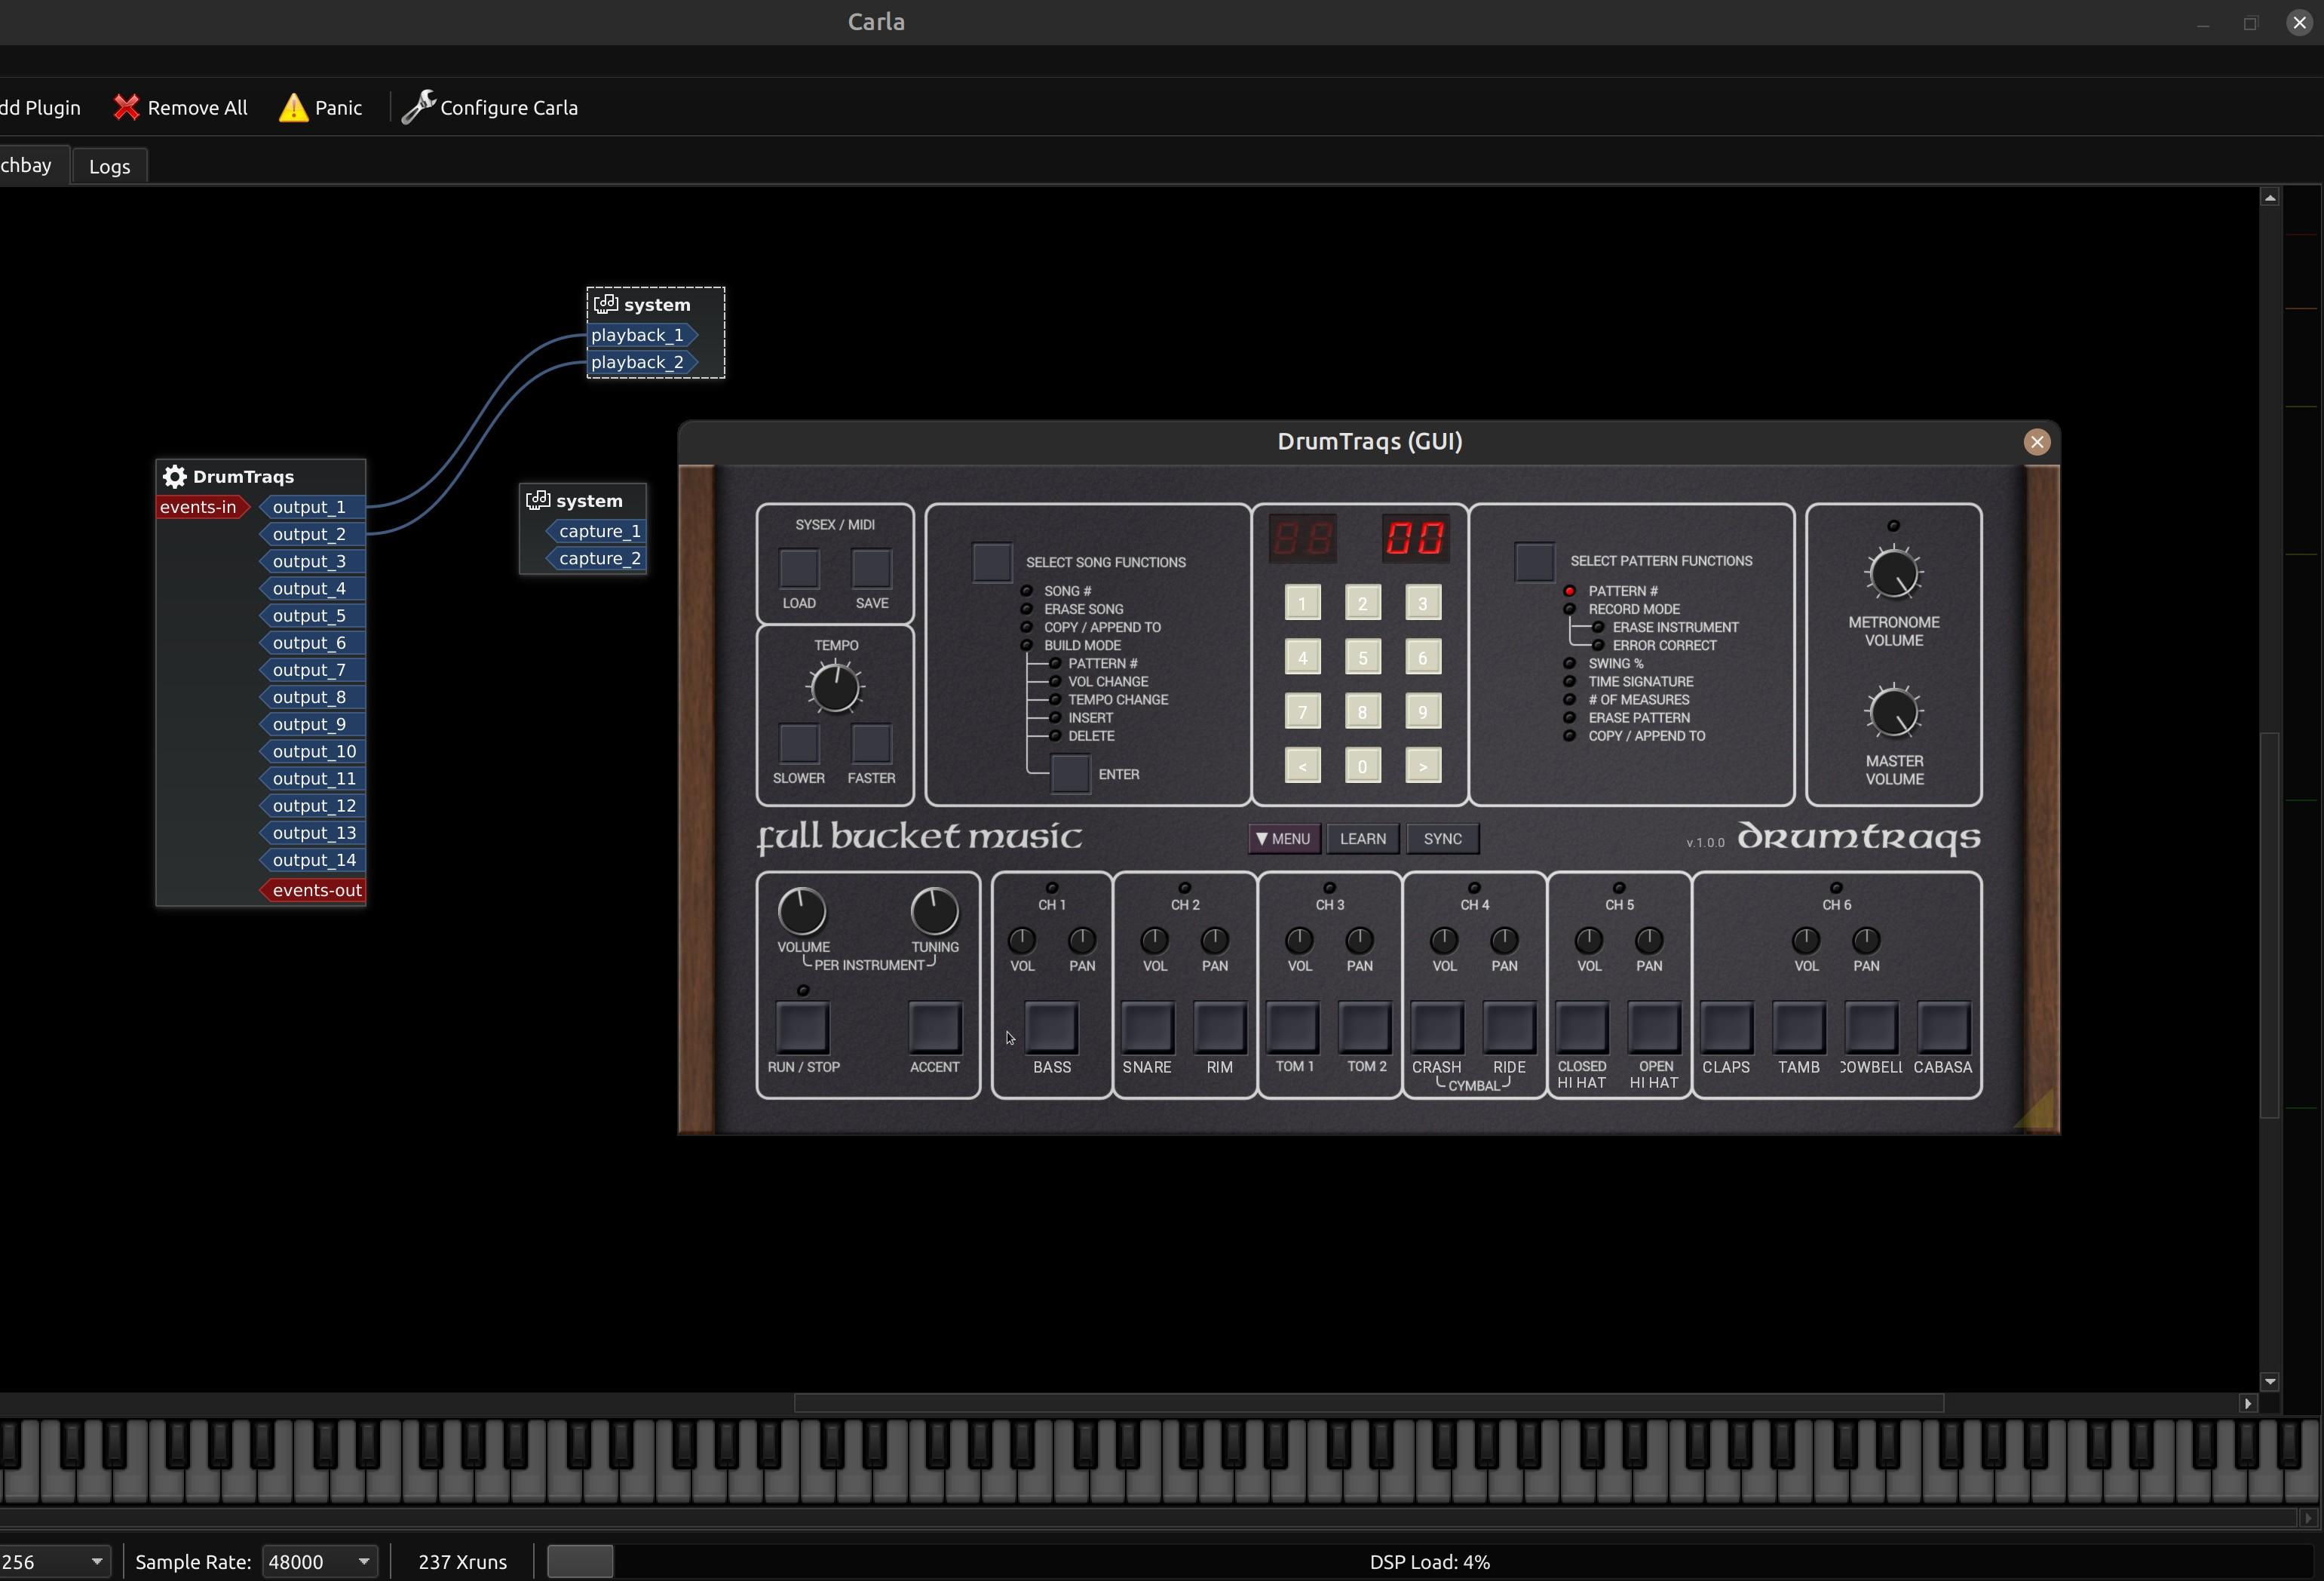Image resolution: width=2324 pixels, height=1581 pixels.
Task: Click the PATTERN # red LED indicator
Action: click(1570, 591)
